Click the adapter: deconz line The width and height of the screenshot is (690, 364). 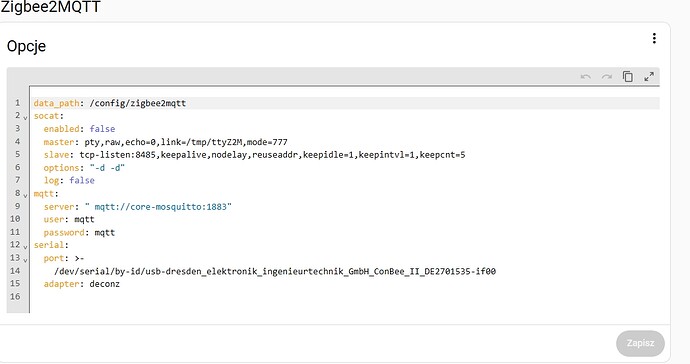pos(81,284)
